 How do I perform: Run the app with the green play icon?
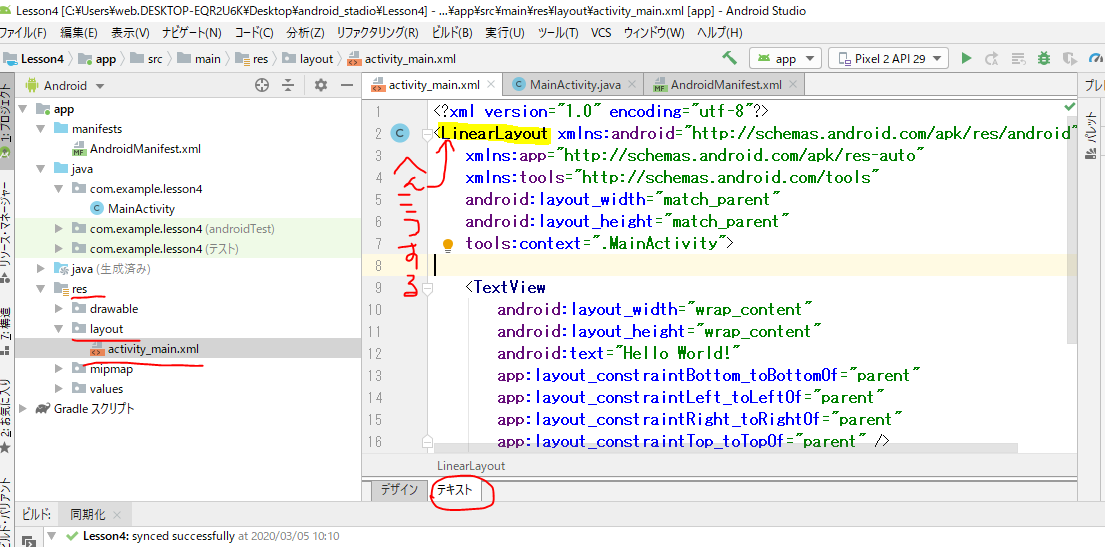click(x=966, y=59)
